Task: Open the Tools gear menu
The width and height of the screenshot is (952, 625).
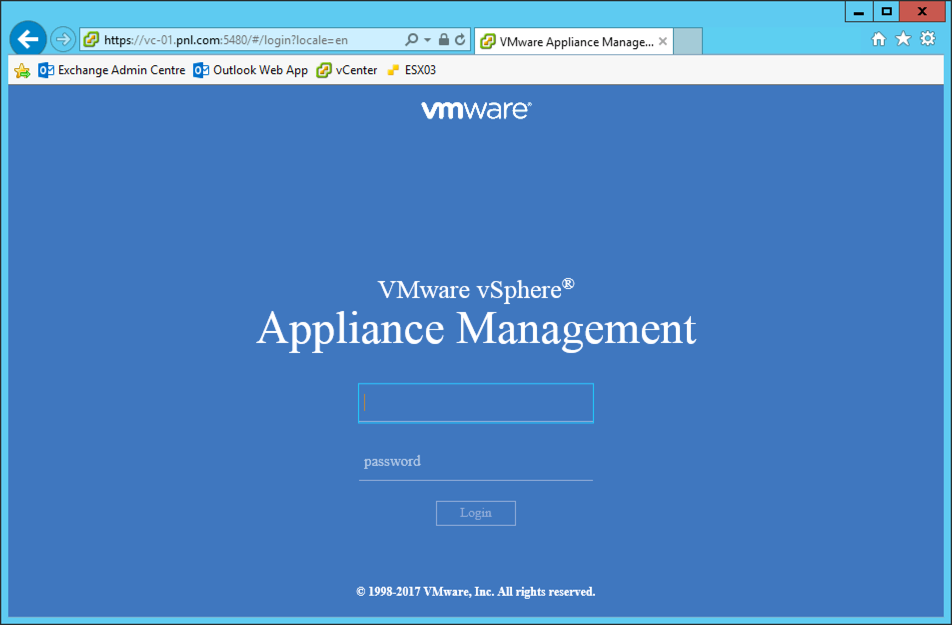Action: [928, 39]
